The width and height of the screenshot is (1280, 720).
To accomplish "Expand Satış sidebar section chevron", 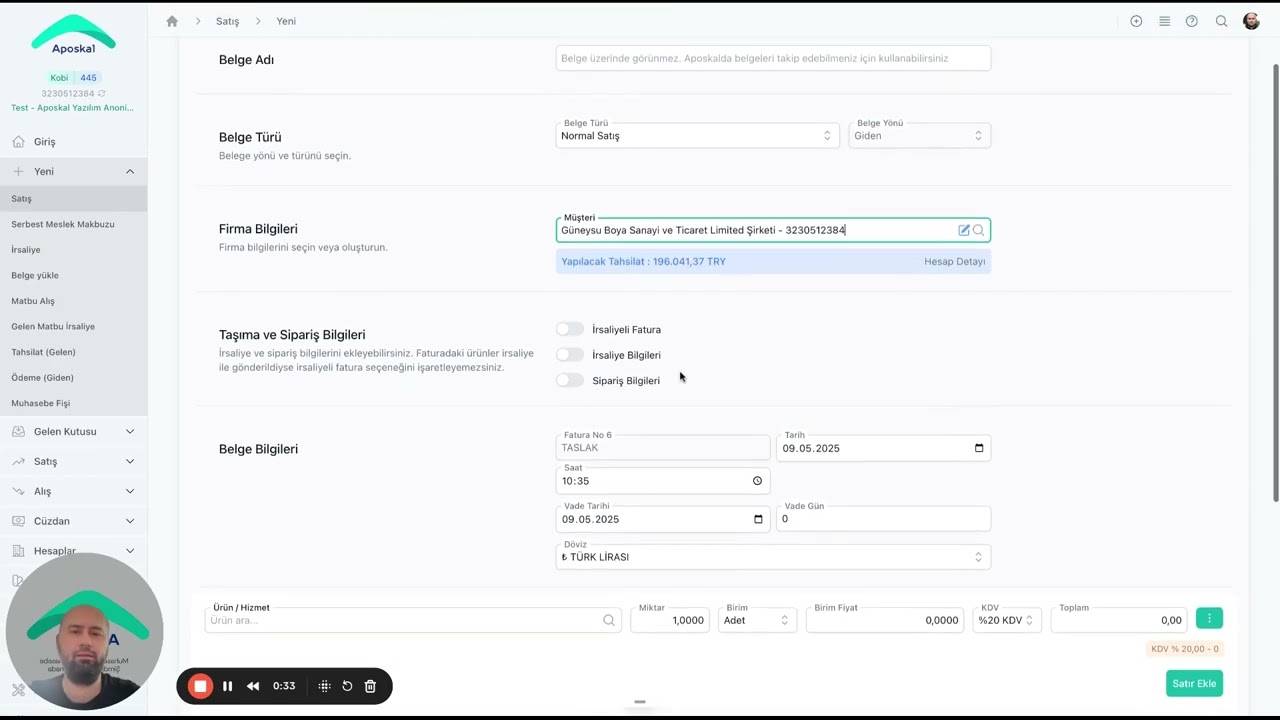I will (130, 462).
